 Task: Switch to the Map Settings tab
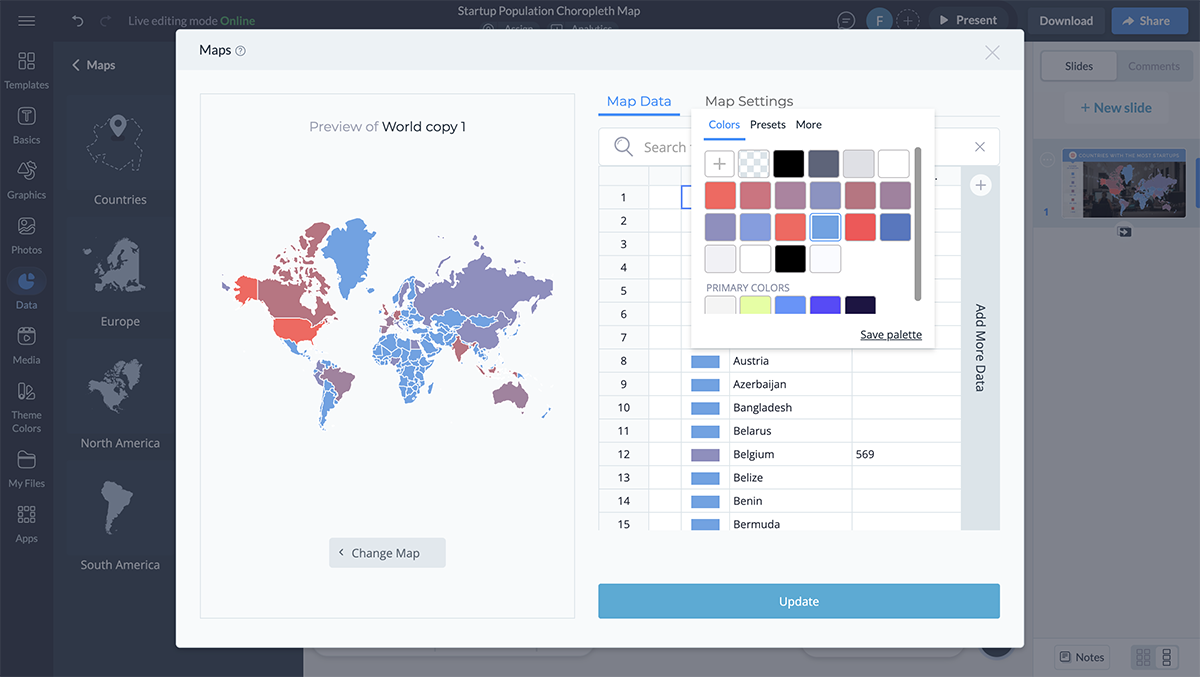click(x=748, y=101)
